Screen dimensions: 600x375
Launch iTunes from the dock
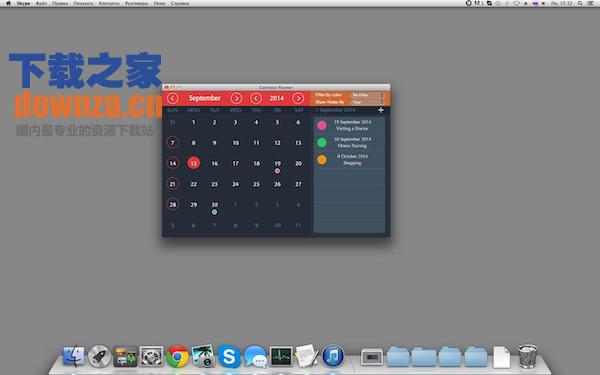tap(333, 356)
